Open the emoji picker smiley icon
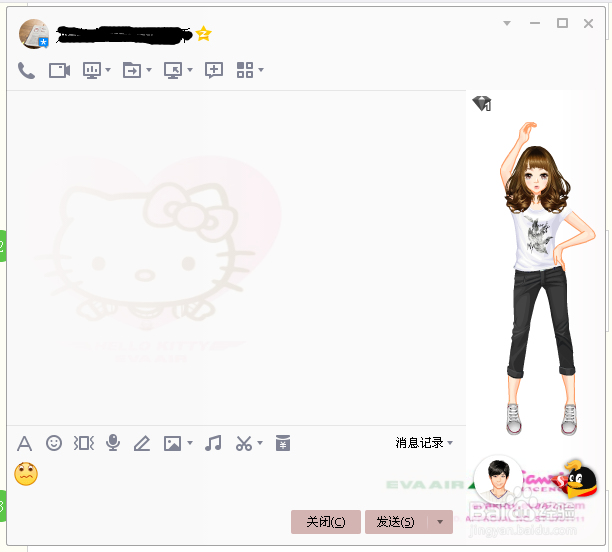Image resolution: width=612 pixels, height=552 pixels. pos(54,443)
